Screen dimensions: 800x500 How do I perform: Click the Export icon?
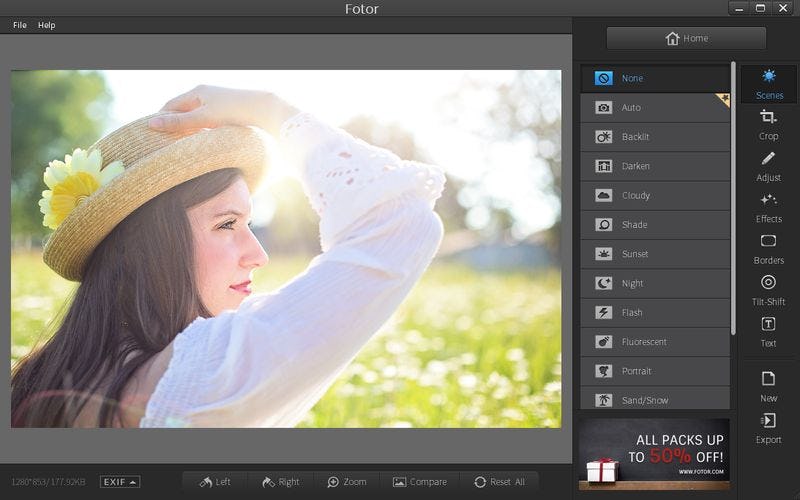[x=768, y=427]
